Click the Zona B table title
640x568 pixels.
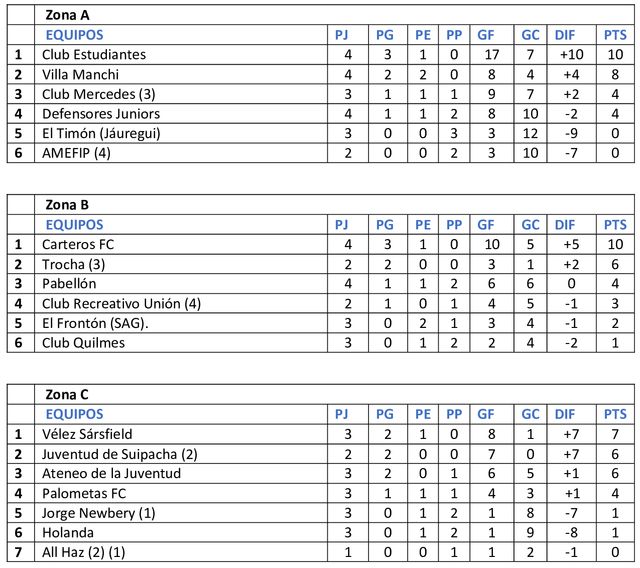66,205
